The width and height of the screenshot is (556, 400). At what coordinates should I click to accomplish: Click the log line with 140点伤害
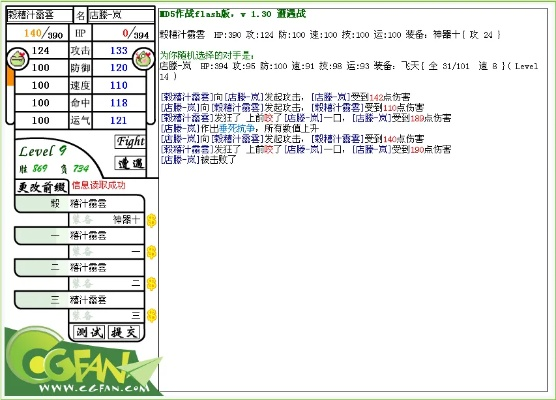click(x=292, y=139)
